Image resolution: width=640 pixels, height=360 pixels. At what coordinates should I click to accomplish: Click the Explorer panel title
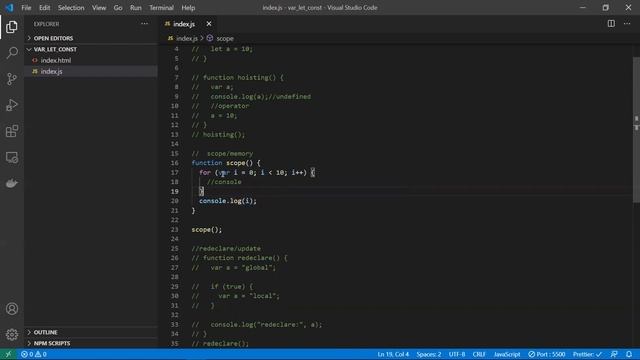click(x=47, y=24)
